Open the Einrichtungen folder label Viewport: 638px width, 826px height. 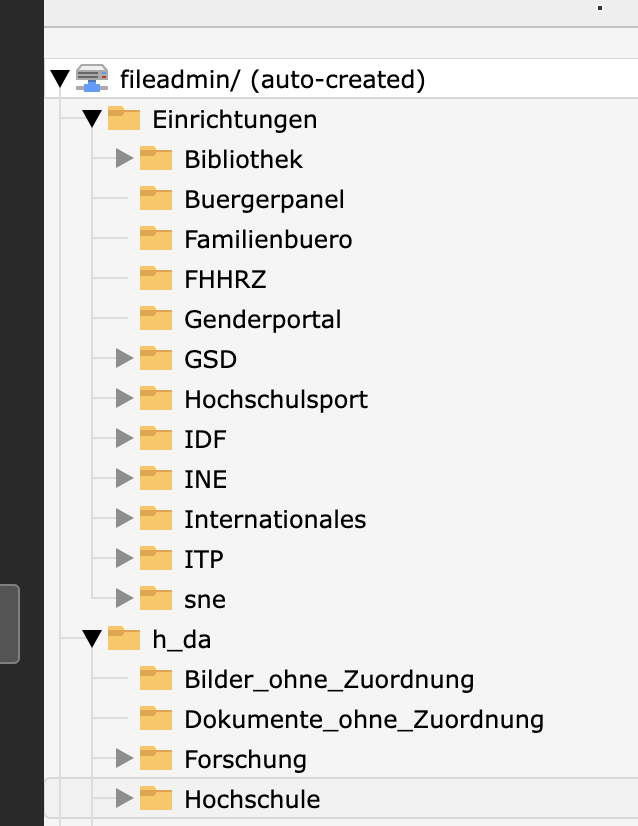(235, 120)
